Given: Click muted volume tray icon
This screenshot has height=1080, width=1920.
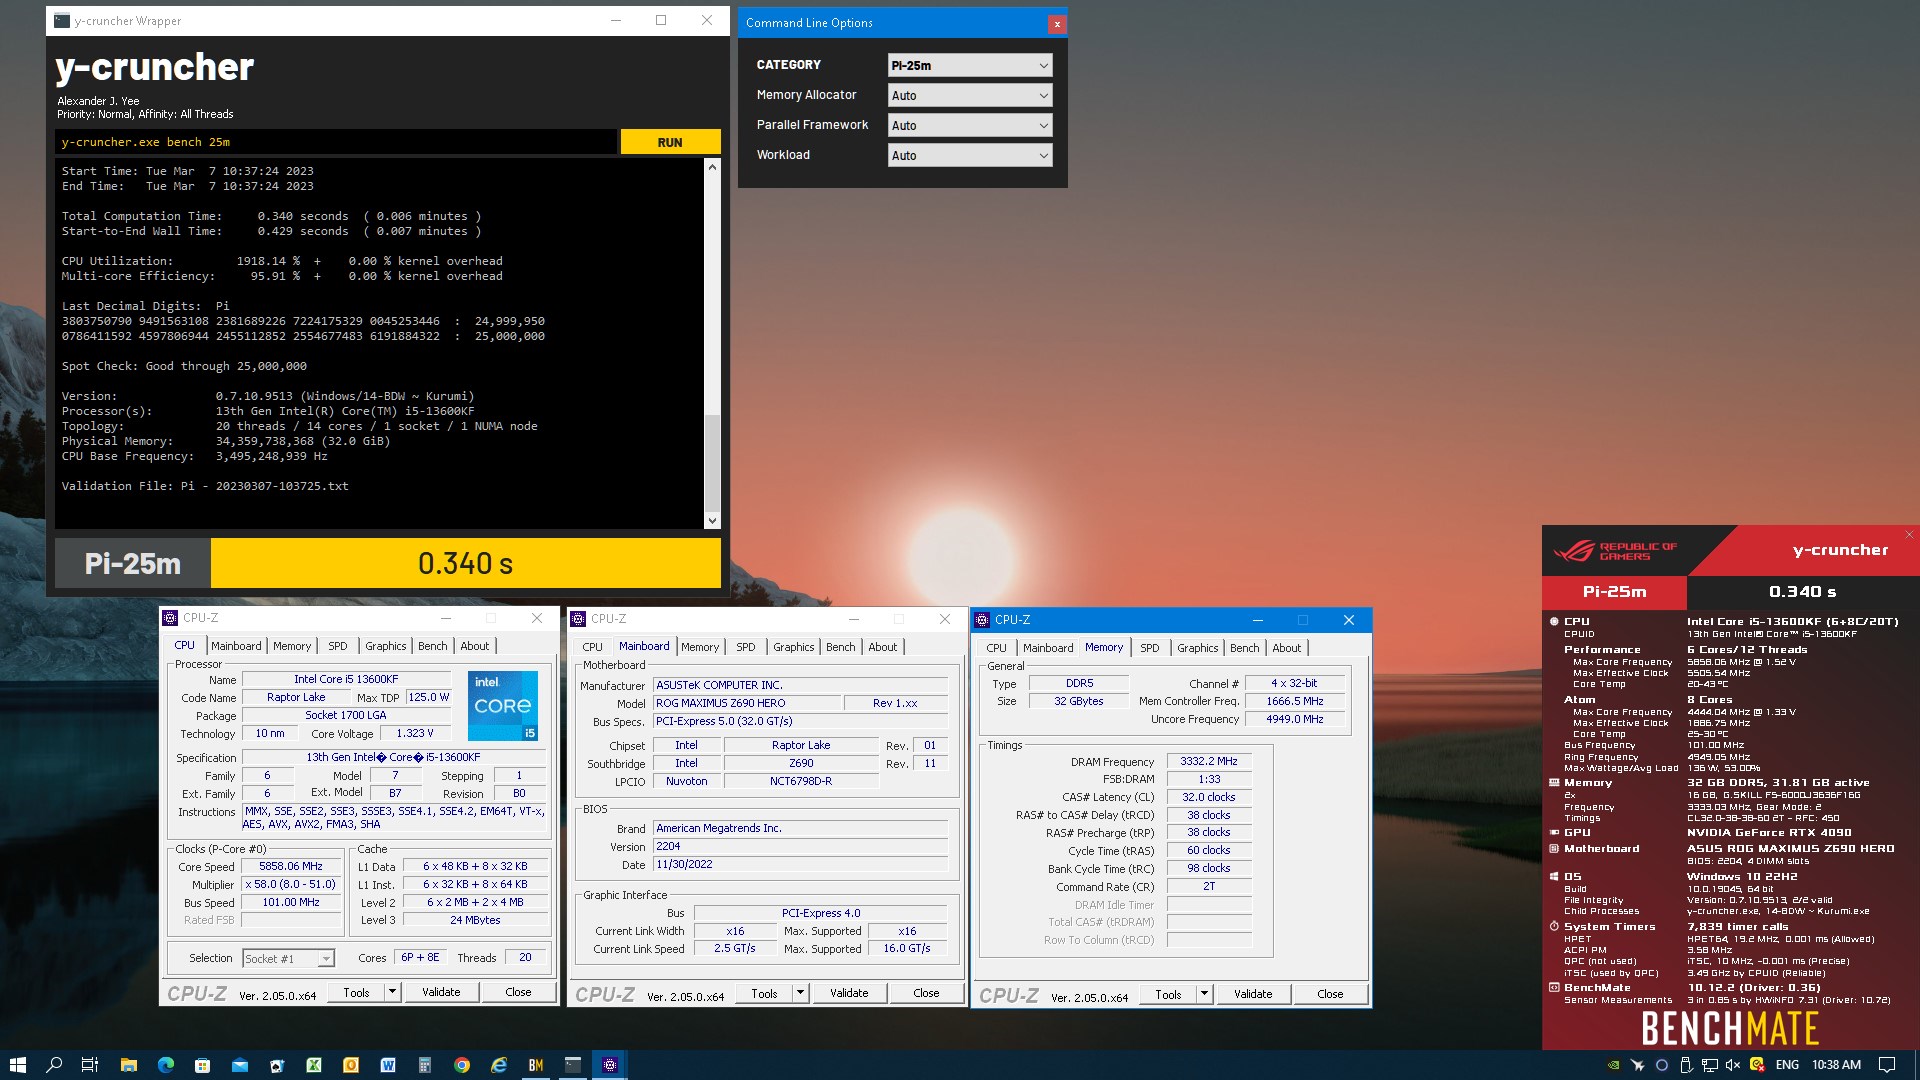Looking at the screenshot, I should coord(1733,1065).
